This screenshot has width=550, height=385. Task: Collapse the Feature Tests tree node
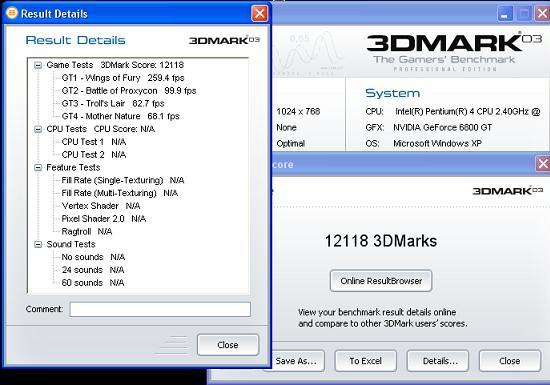tap(38, 168)
